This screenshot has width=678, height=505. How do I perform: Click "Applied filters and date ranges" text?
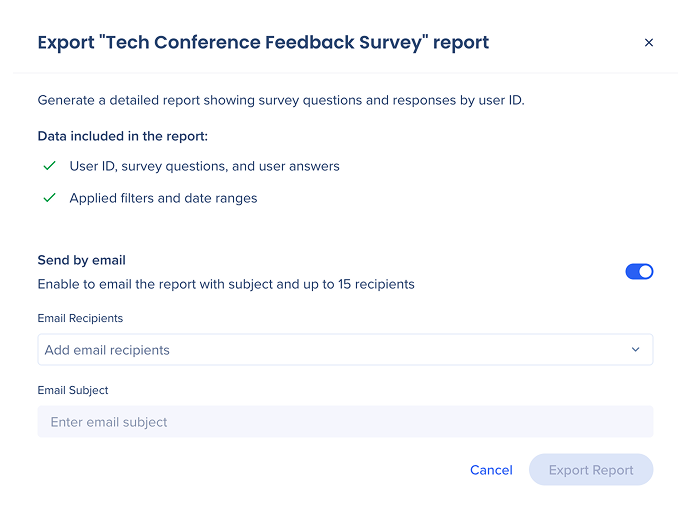coord(163,198)
